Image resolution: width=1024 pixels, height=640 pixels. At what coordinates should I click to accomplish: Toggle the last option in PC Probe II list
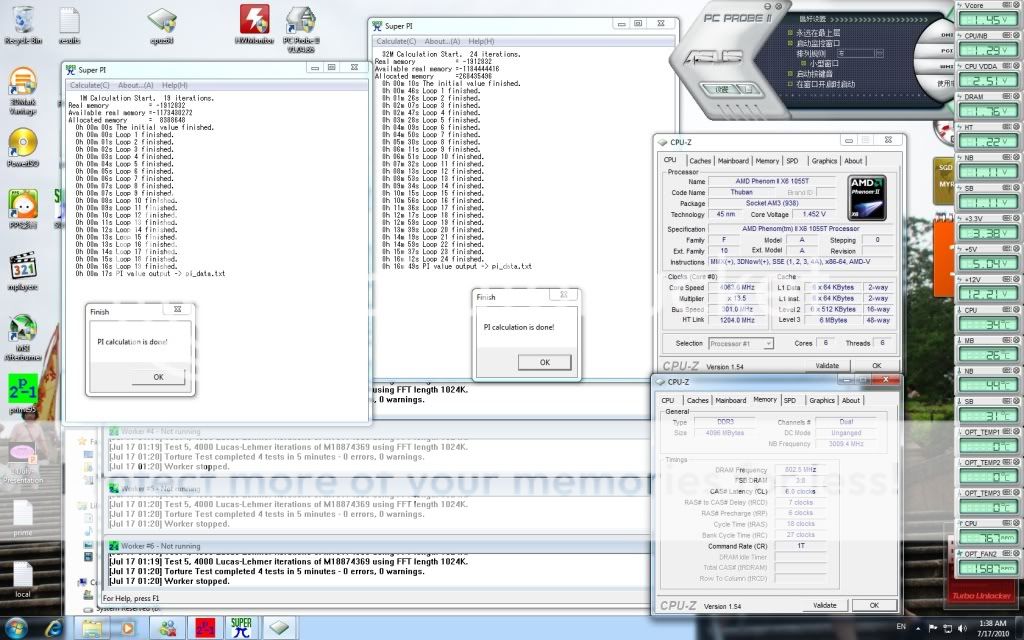[789, 84]
